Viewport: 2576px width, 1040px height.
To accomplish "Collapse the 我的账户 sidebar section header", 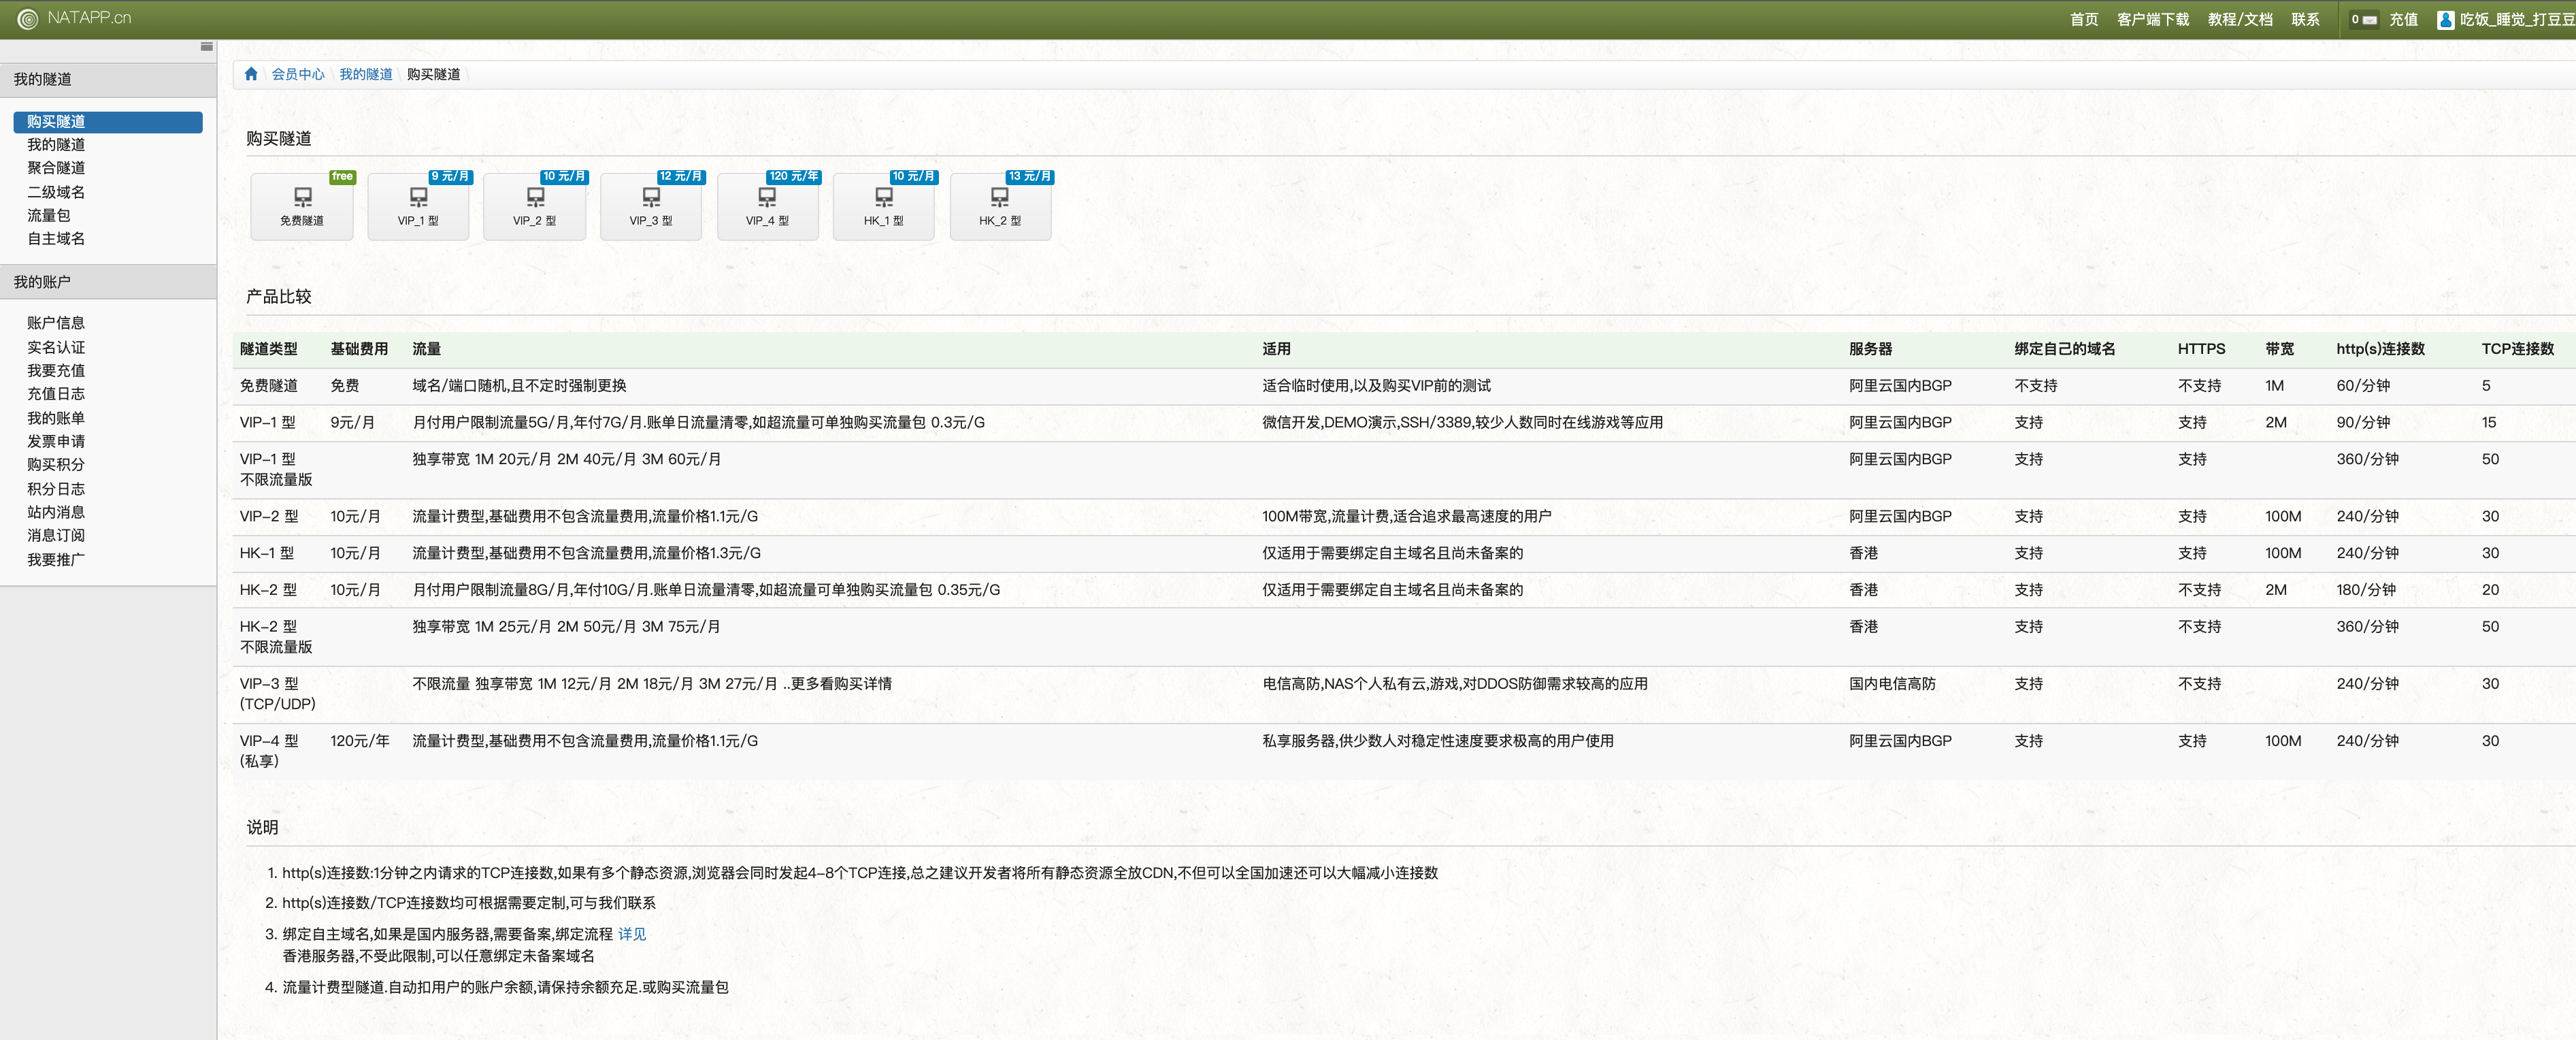I will (108, 282).
